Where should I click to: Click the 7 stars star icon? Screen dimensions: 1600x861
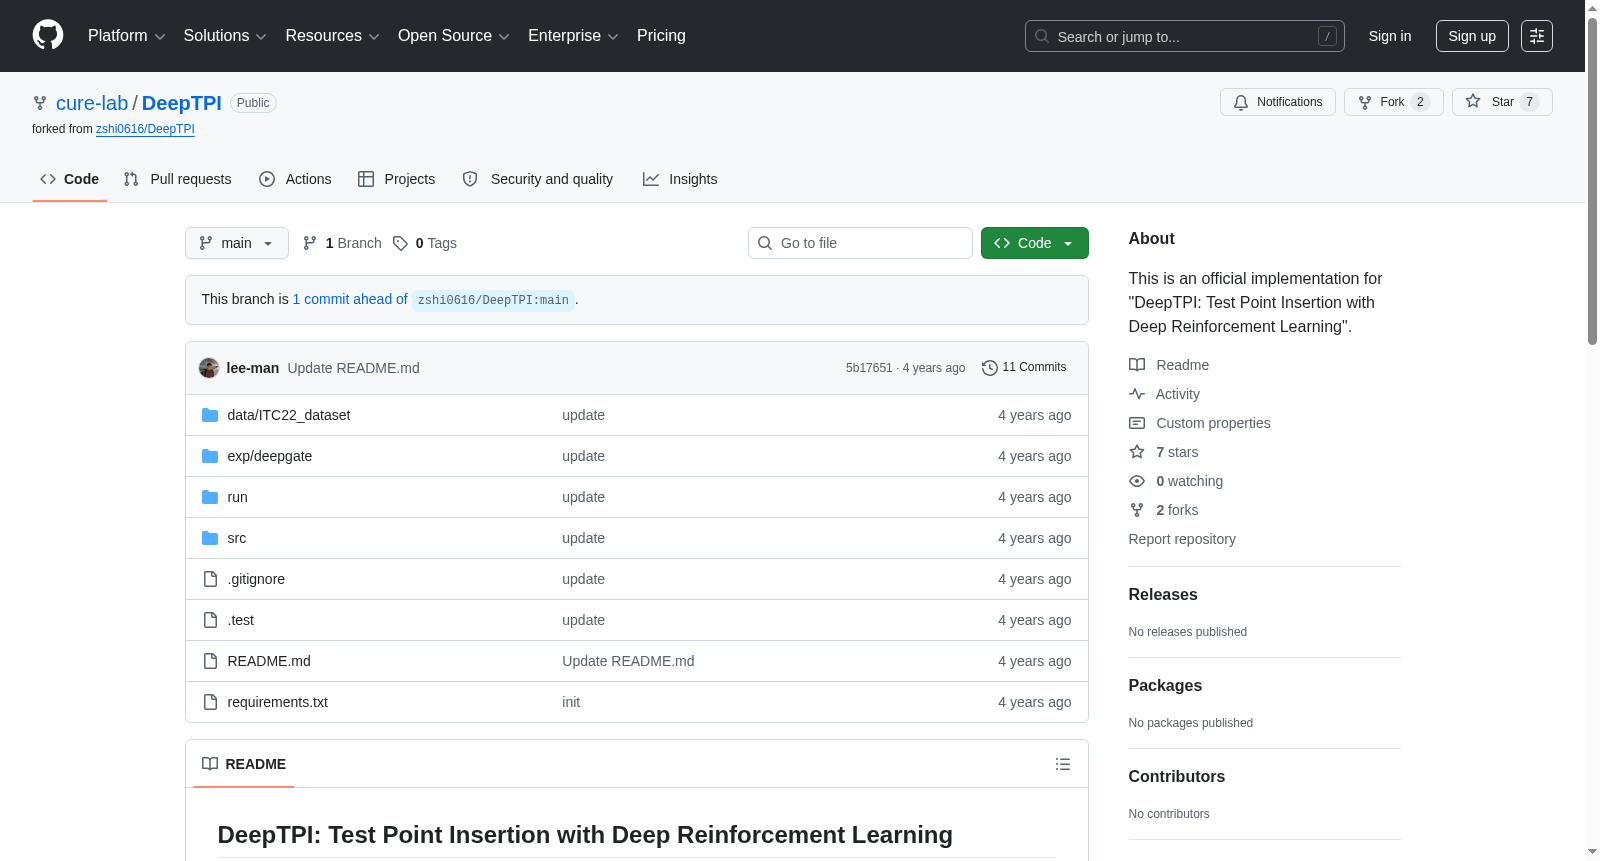1137,452
